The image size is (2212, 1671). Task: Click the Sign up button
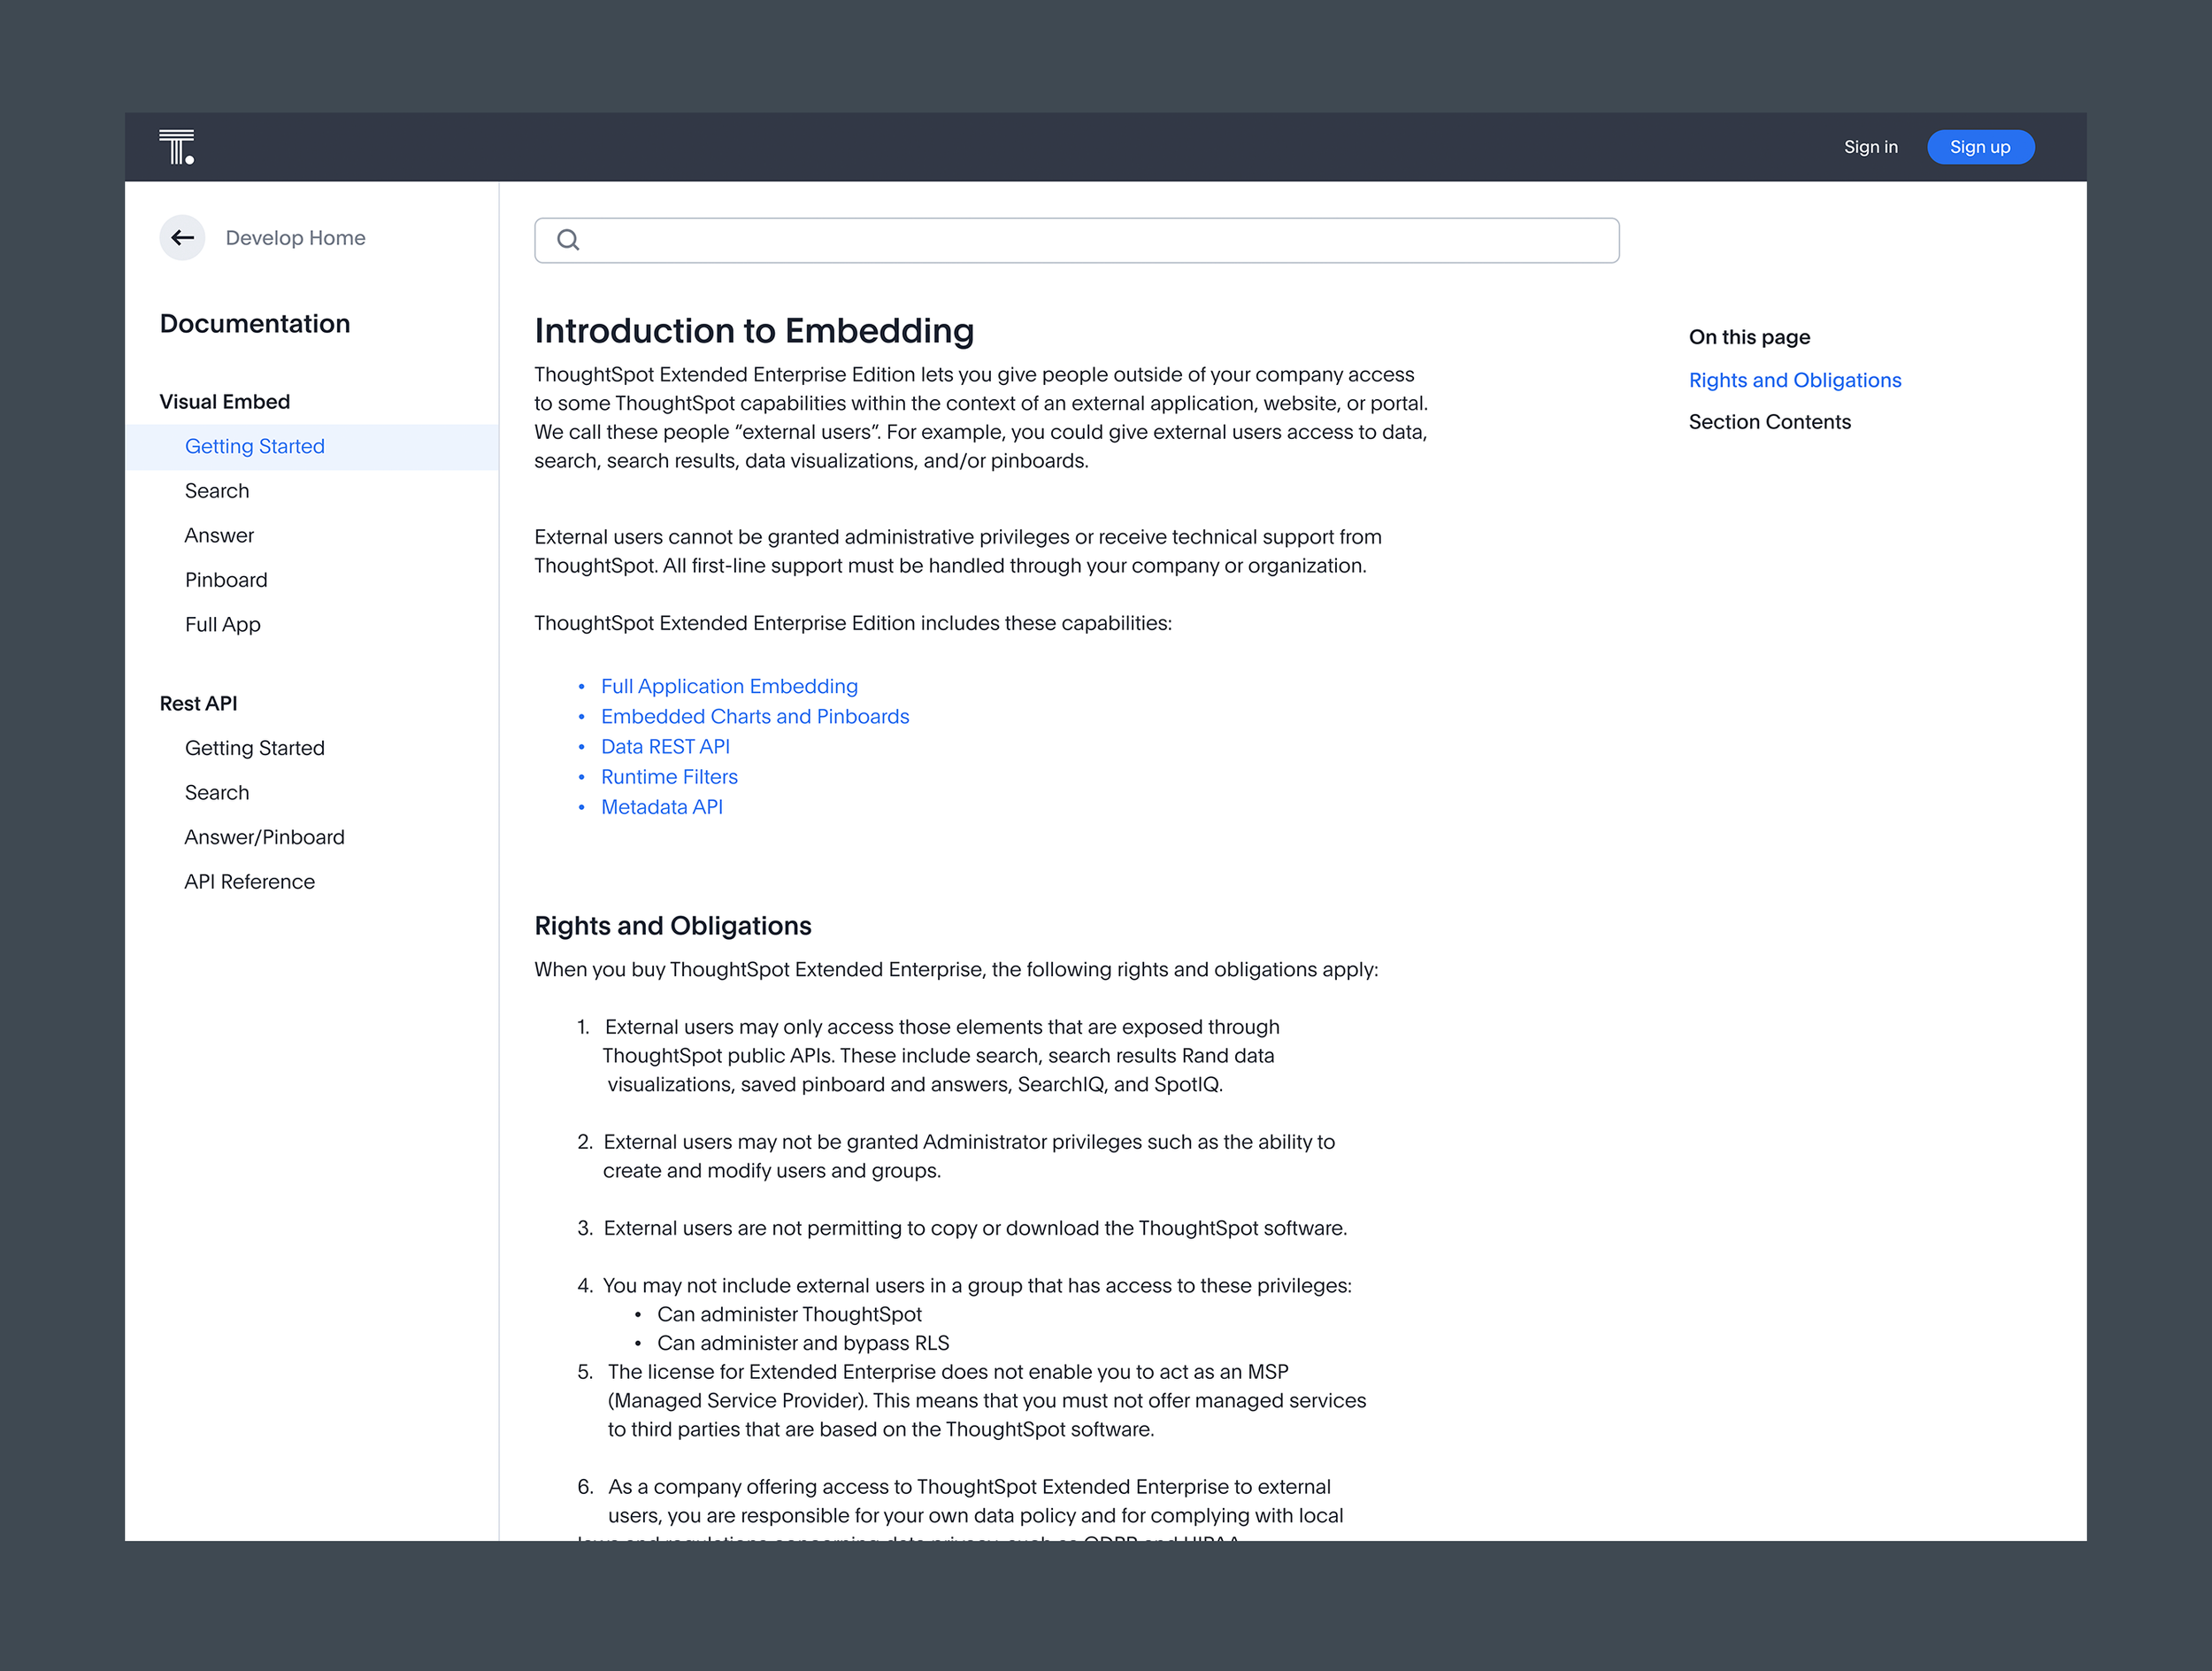click(1980, 147)
